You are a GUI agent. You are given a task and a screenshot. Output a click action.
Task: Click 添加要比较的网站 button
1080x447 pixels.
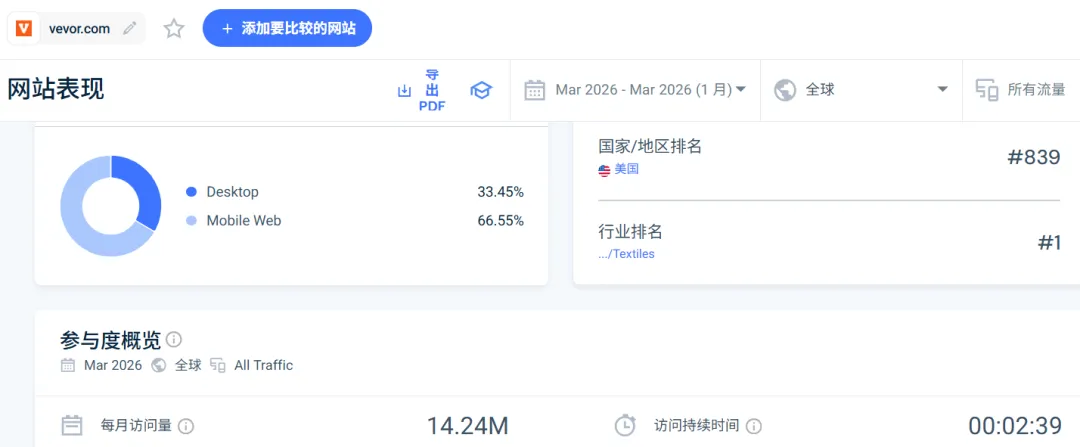287,28
